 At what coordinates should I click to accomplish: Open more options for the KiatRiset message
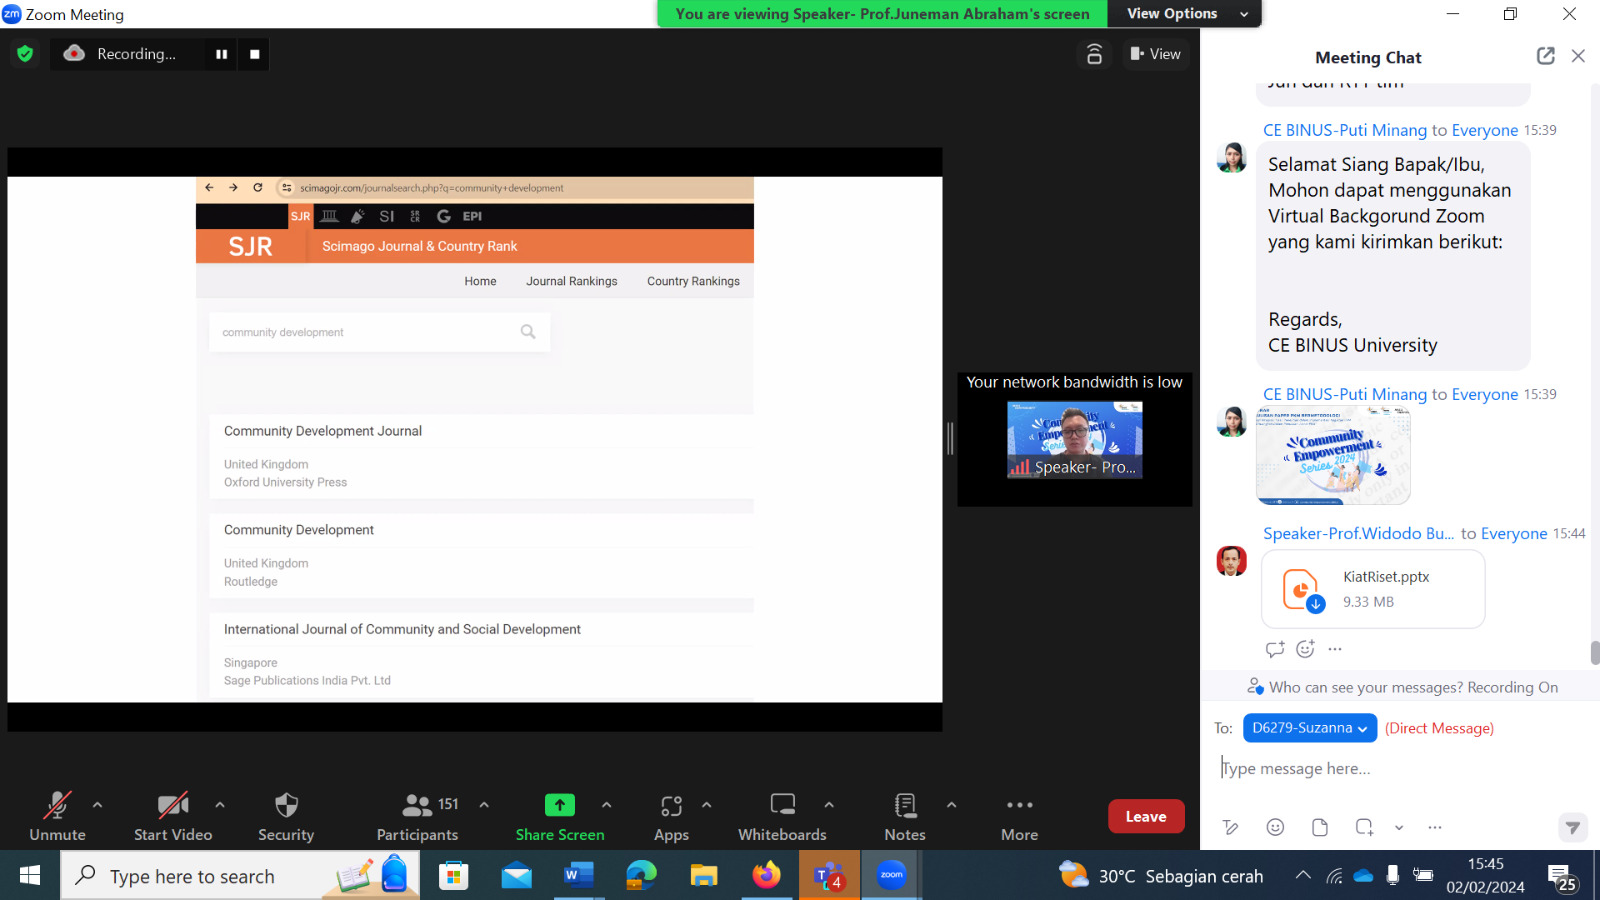tap(1335, 649)
